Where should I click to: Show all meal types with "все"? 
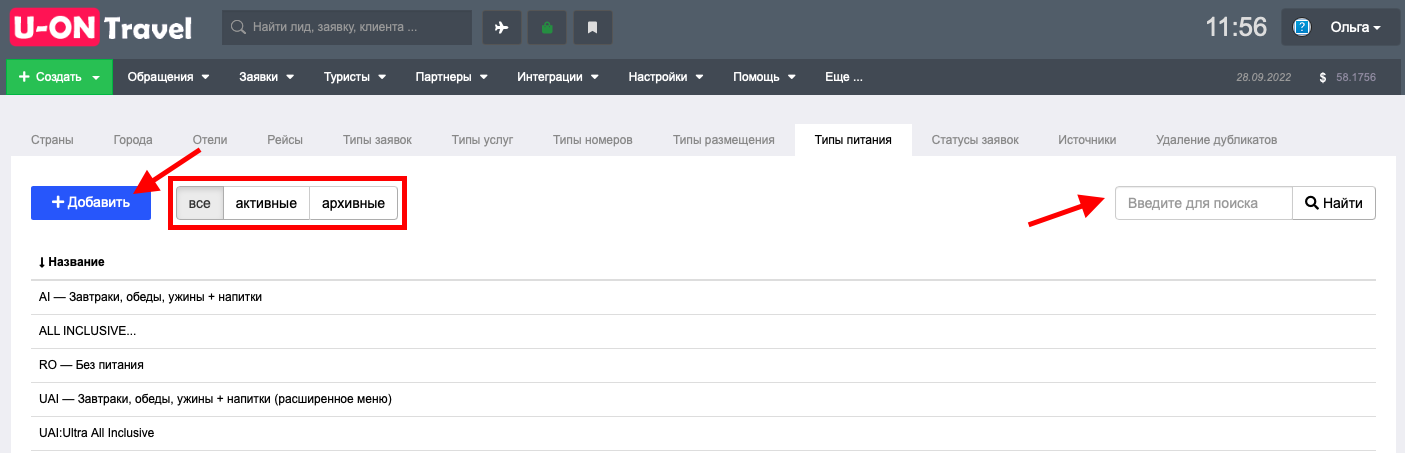200,203
